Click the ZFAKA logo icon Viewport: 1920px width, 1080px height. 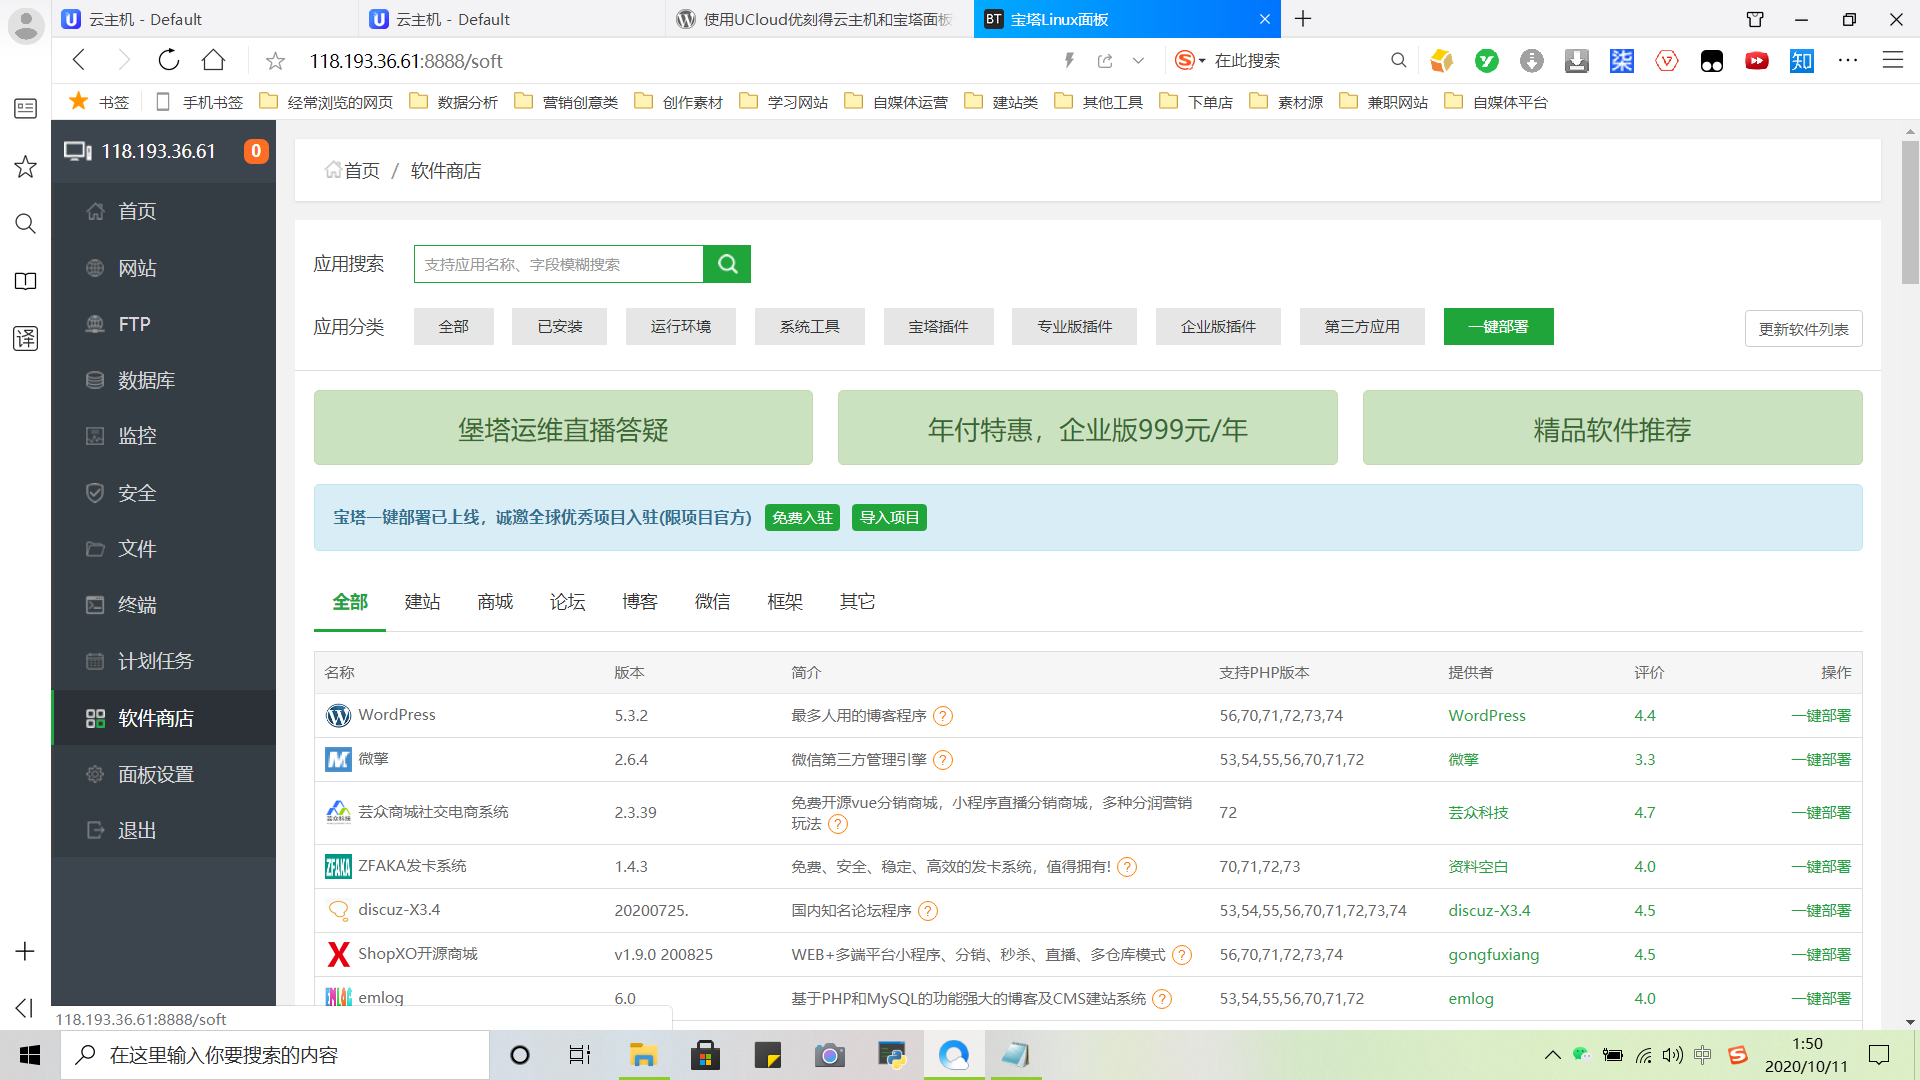(339, 867)
